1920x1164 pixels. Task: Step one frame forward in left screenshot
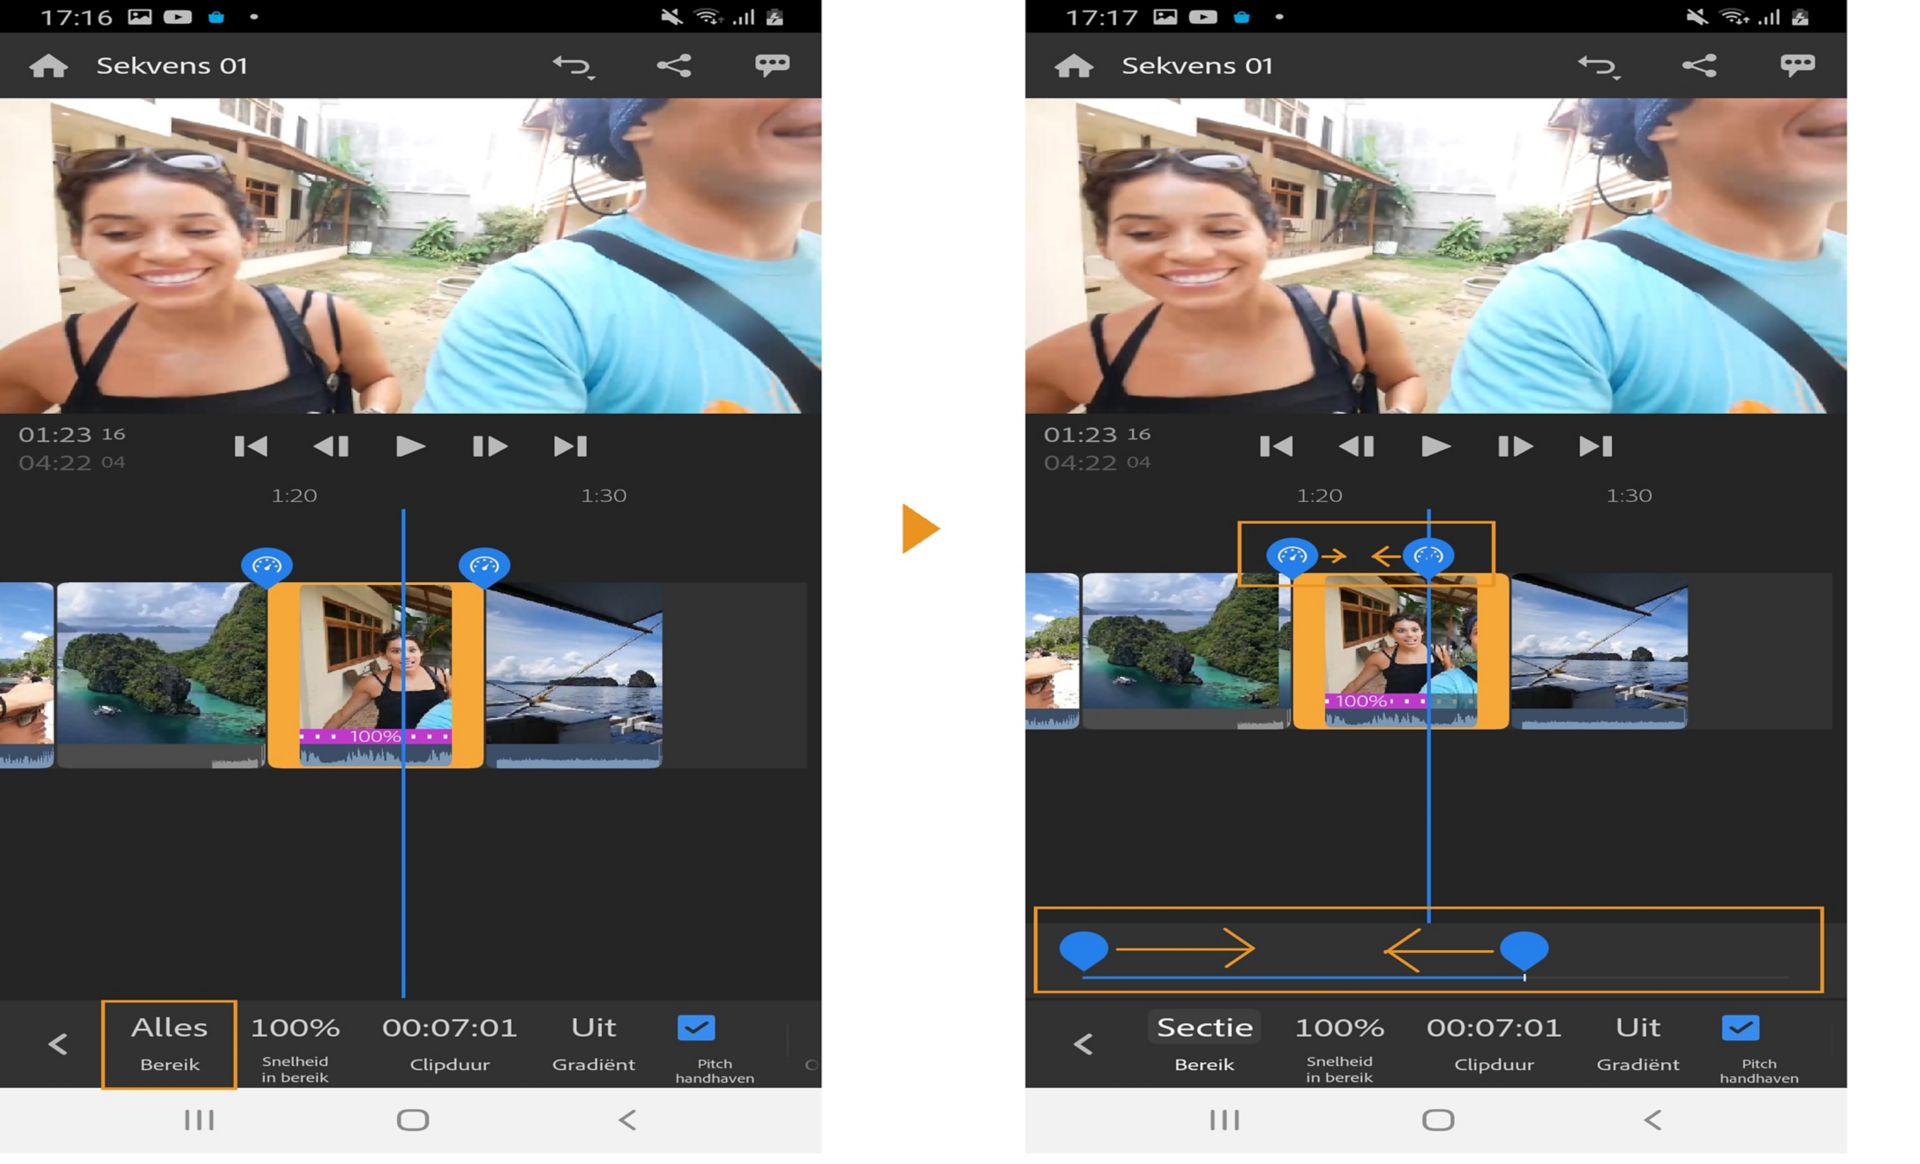(489, 446)
